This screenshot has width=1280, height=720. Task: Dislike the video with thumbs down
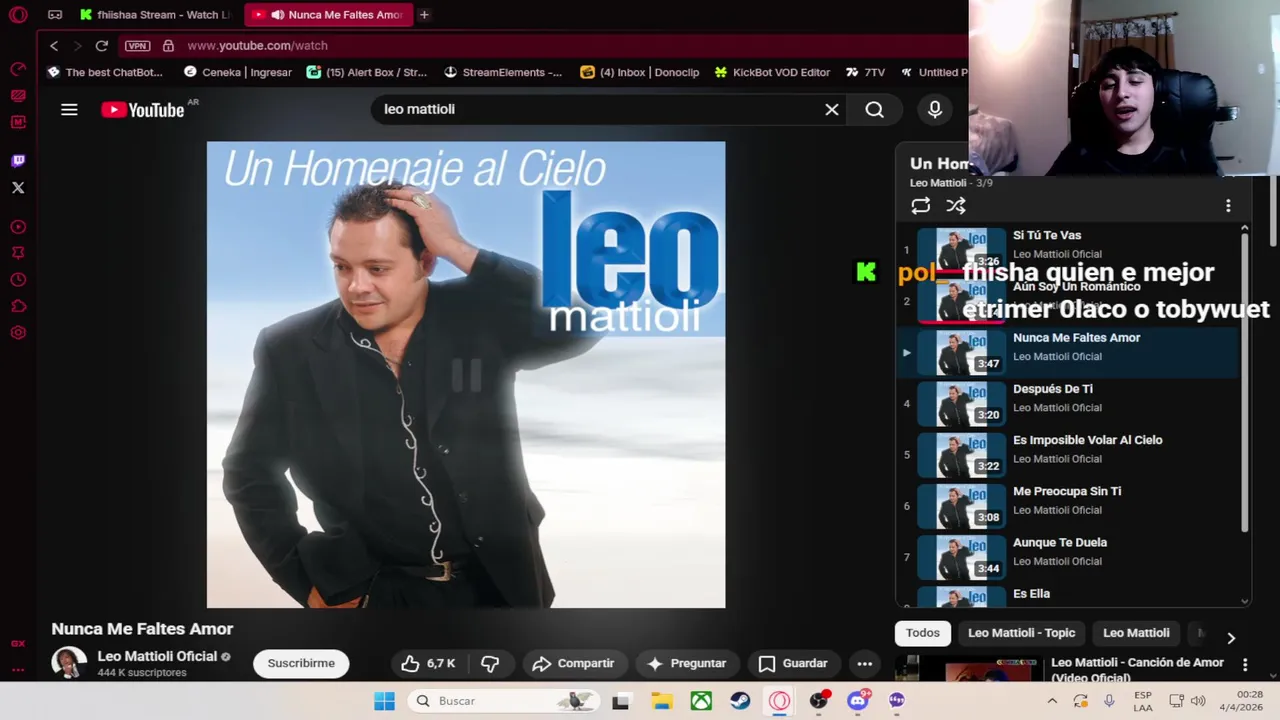[x=490, y=663]
